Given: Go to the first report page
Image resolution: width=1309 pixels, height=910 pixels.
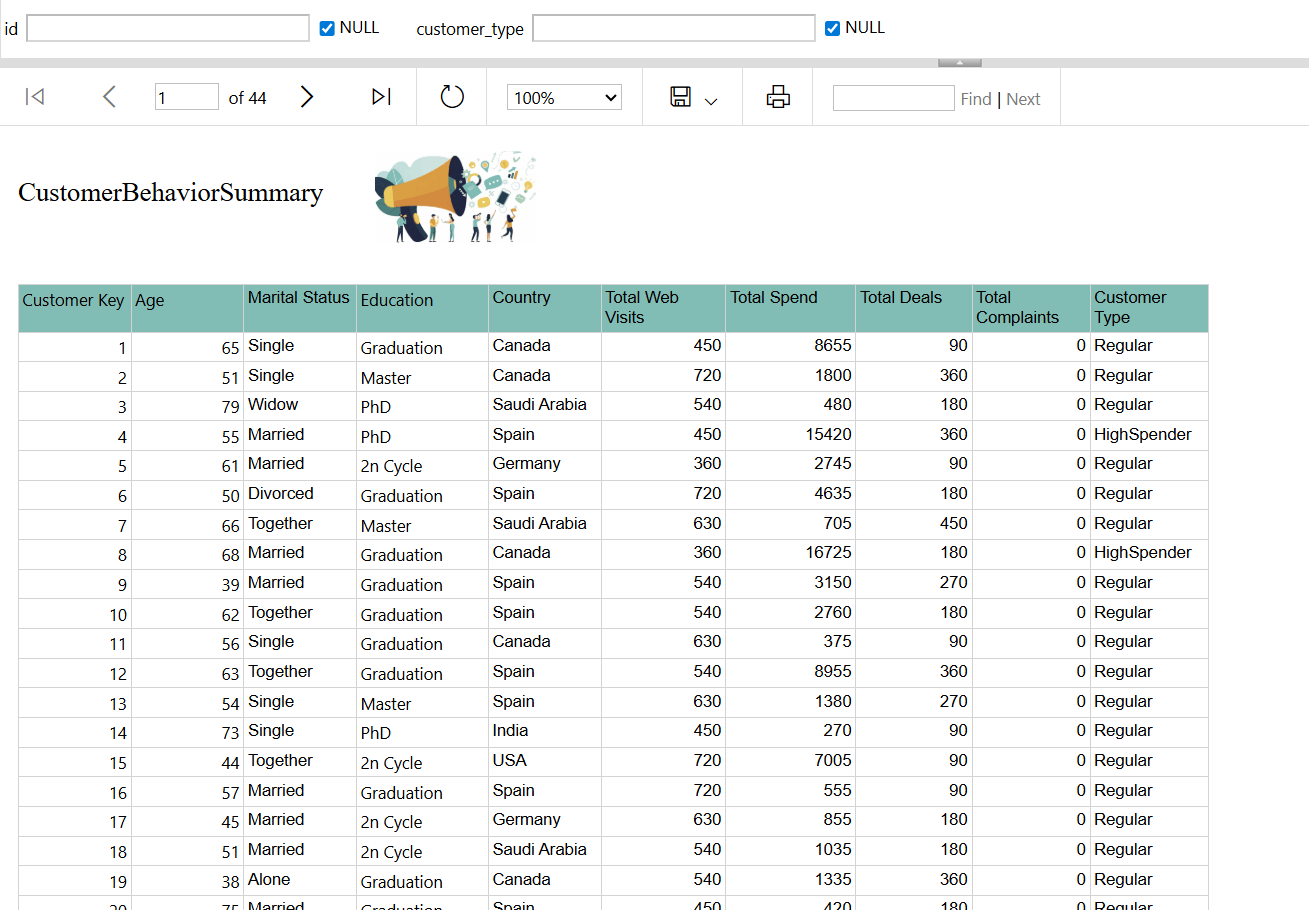Looking at the screenshot, I should point(35,97).
